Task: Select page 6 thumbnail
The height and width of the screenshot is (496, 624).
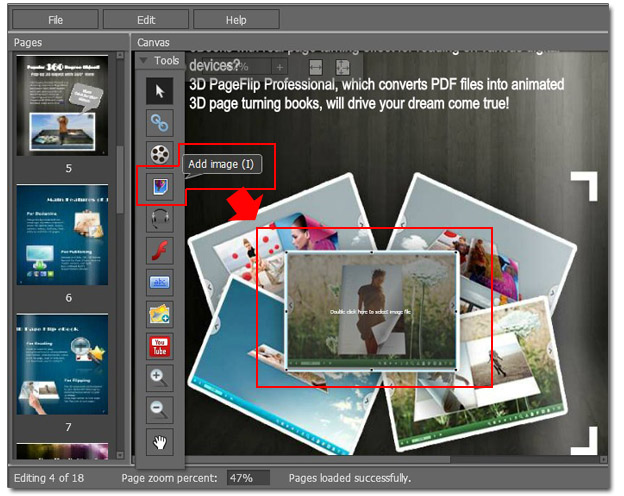Action: [x=62, y=235]
